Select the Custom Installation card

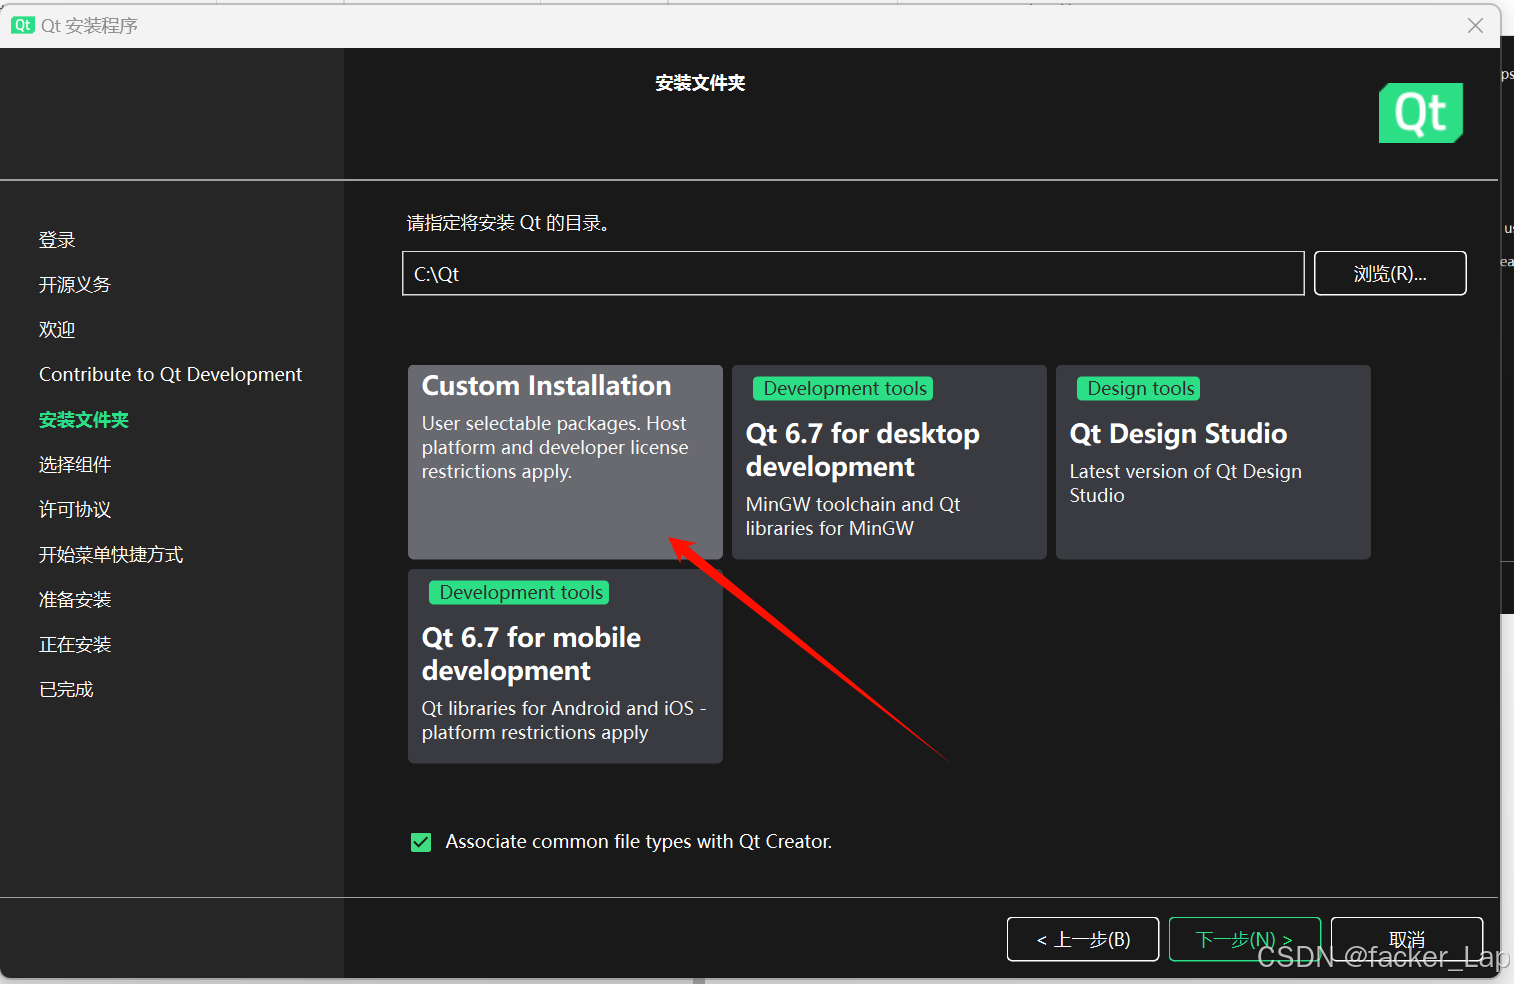pos(565,462)
